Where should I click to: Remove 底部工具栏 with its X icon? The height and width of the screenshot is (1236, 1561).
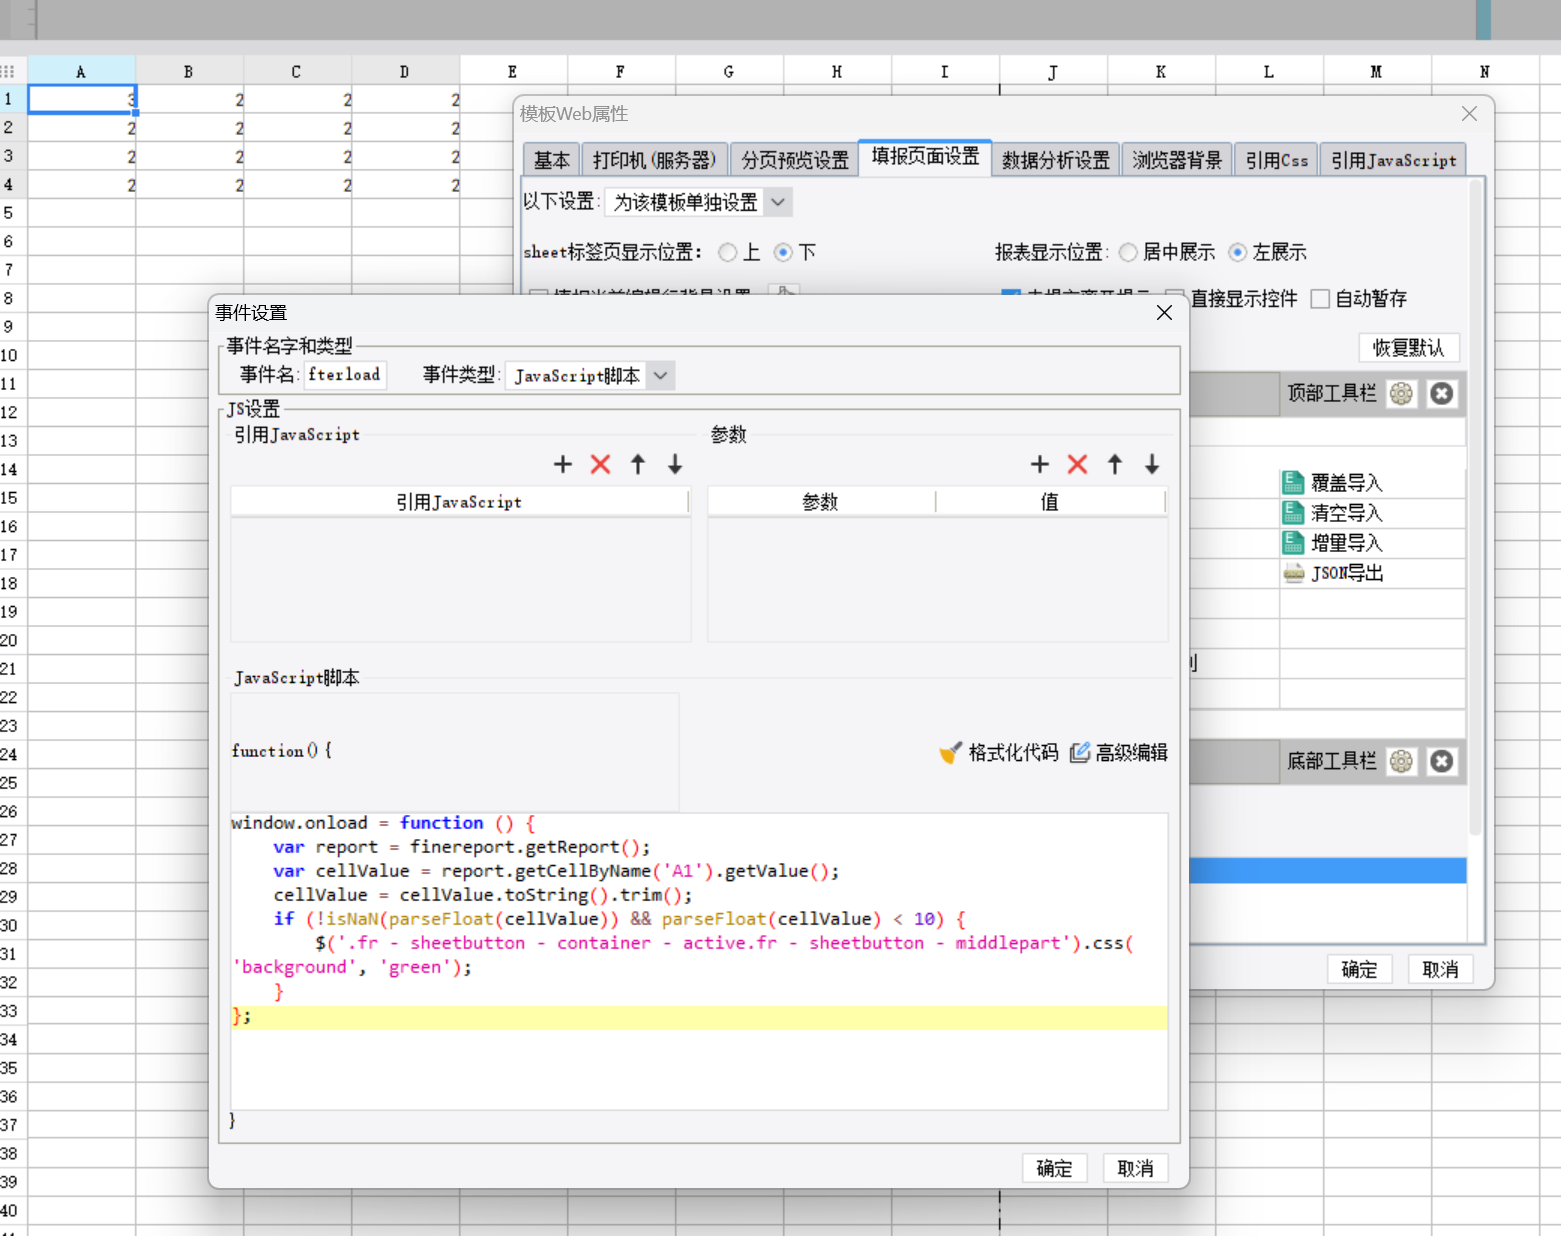tap(1441, 762)
